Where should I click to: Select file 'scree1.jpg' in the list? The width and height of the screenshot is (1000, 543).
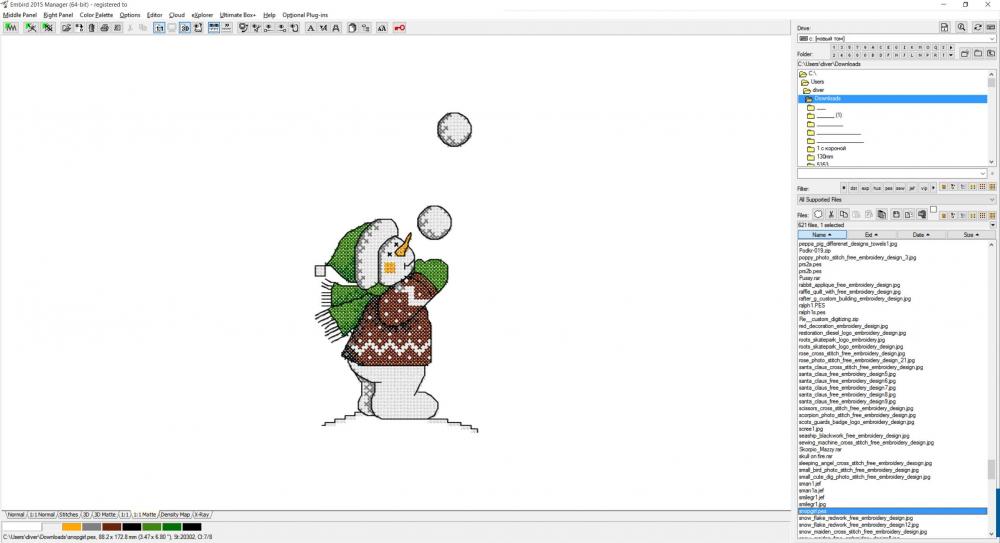pyautogui.click(x=811, y=429)
